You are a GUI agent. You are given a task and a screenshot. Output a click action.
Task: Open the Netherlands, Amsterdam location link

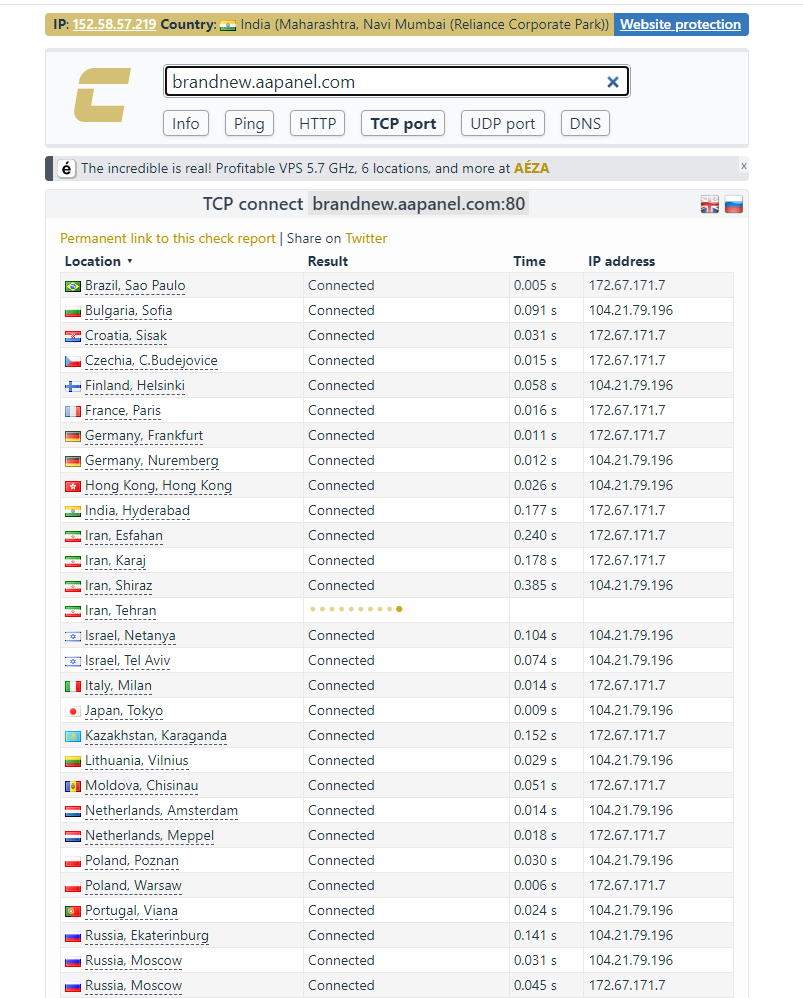(x=162, y=811)
